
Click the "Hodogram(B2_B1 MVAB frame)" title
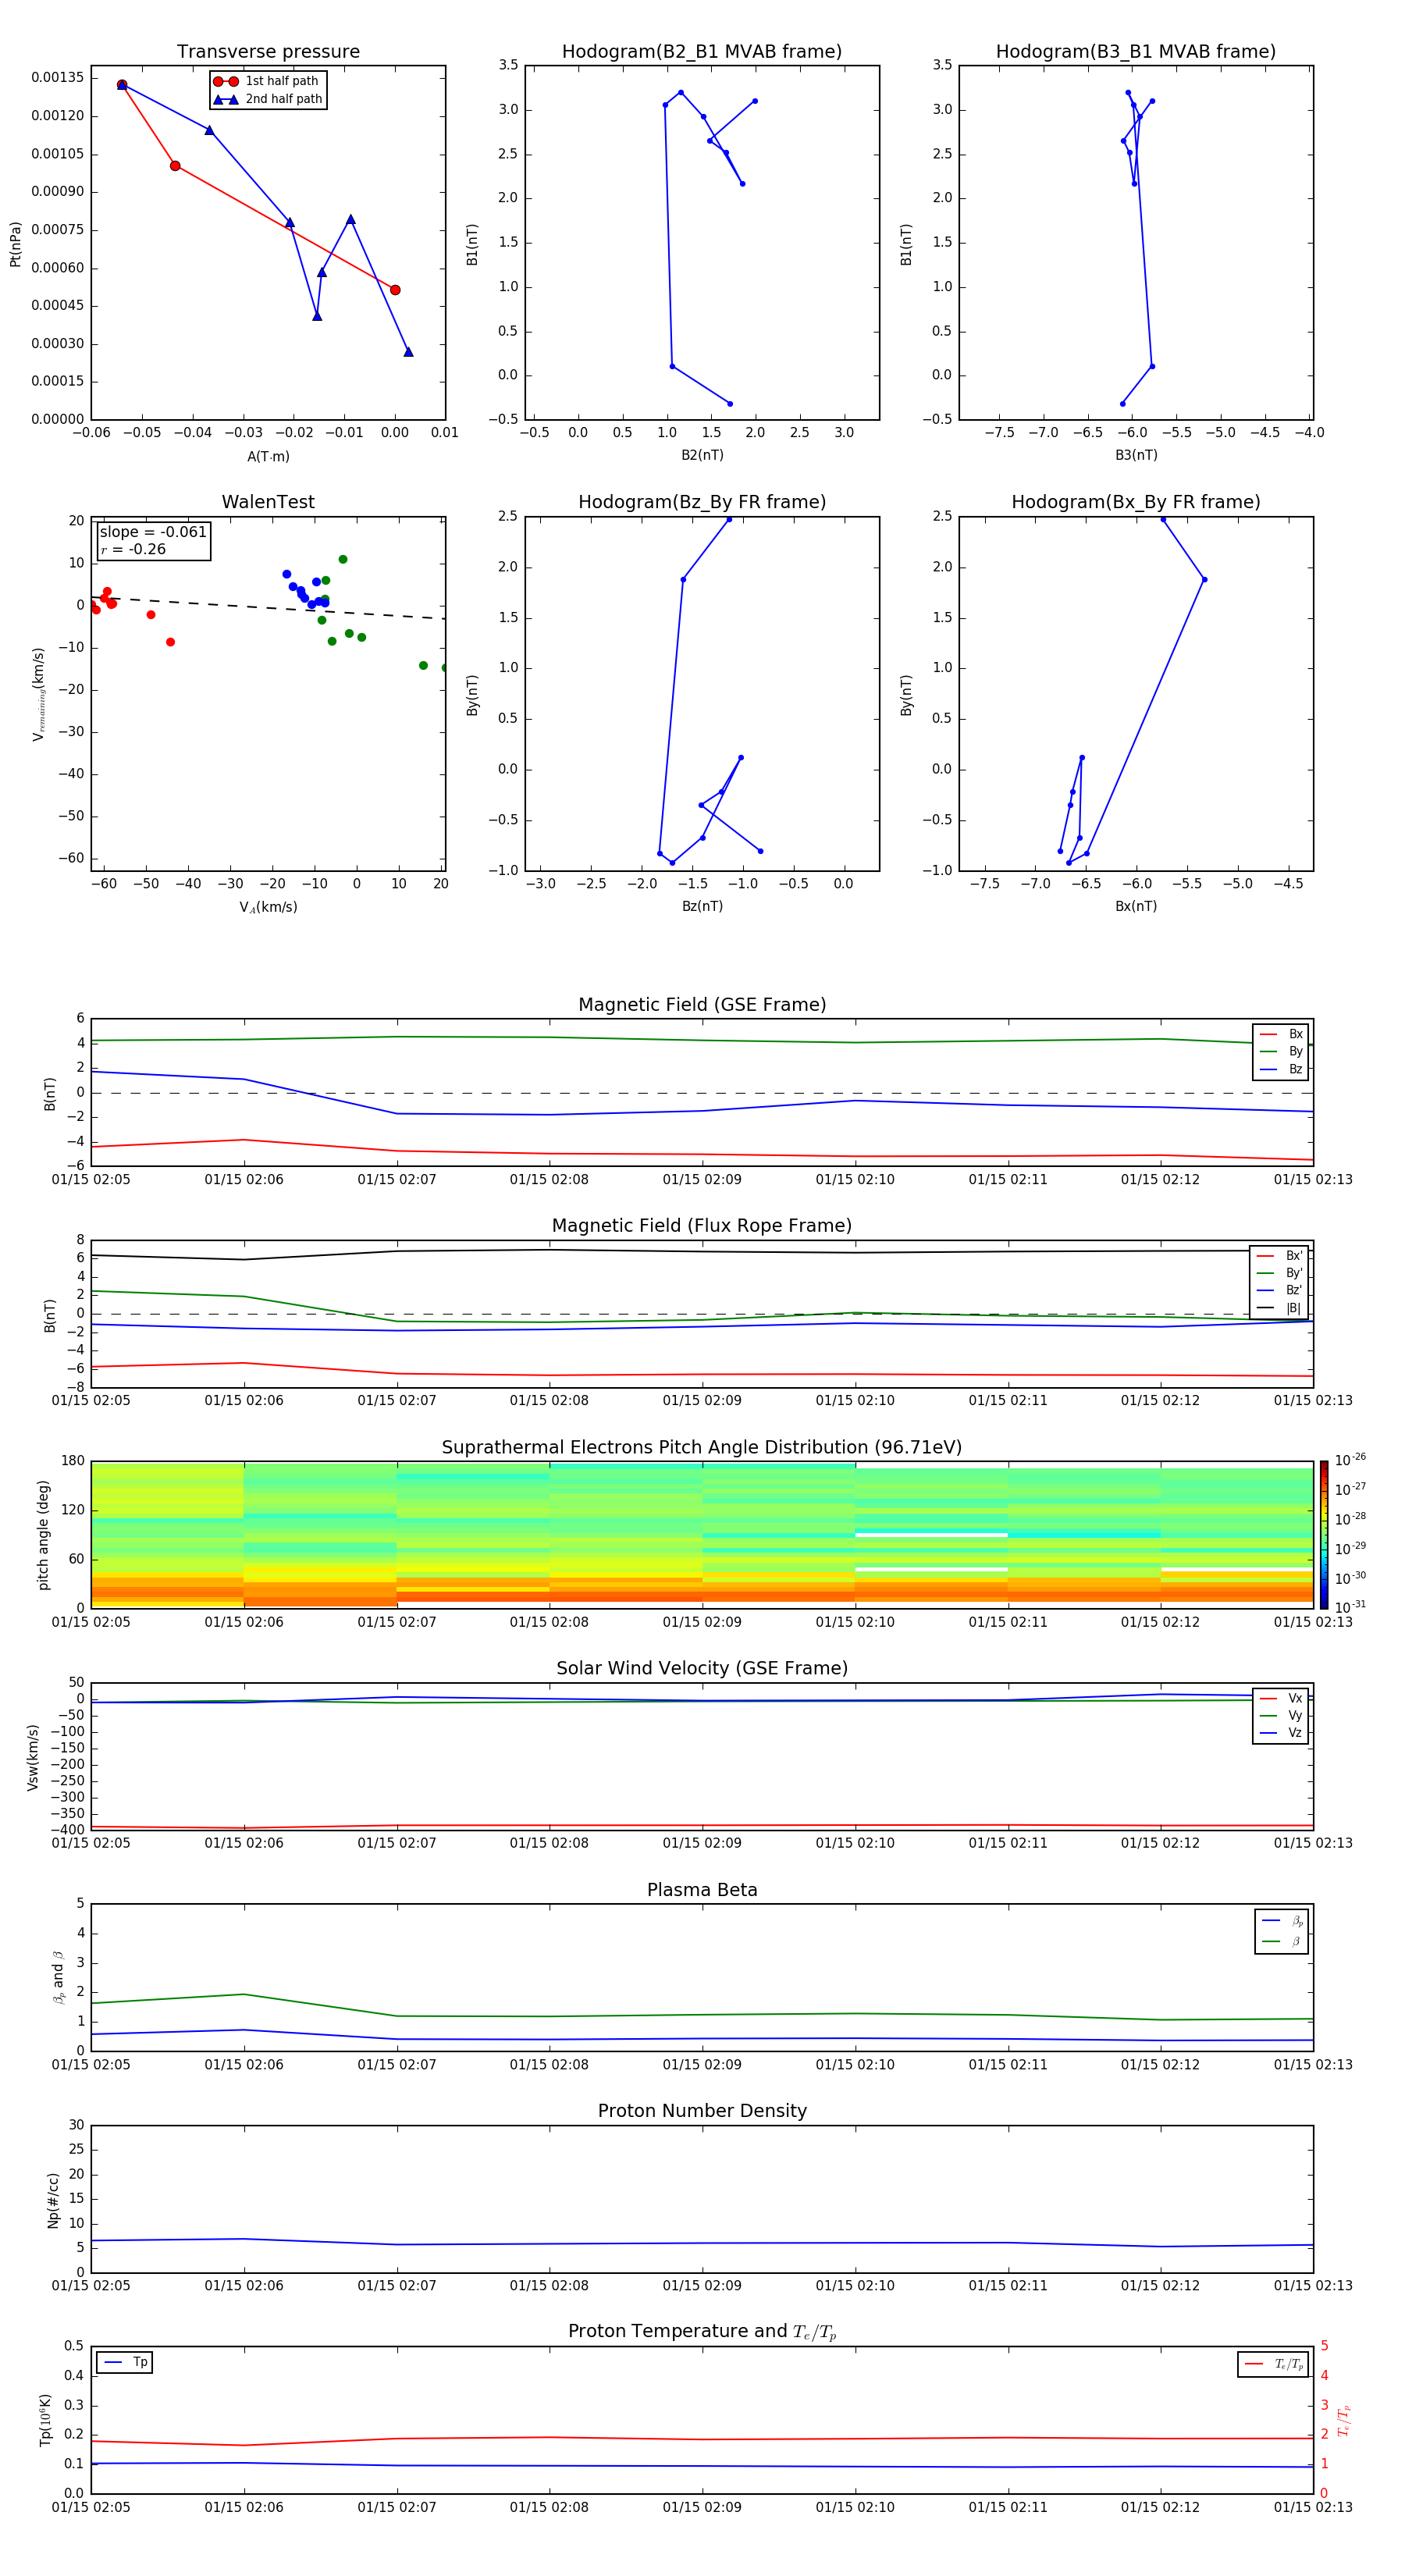pos(702,51)
